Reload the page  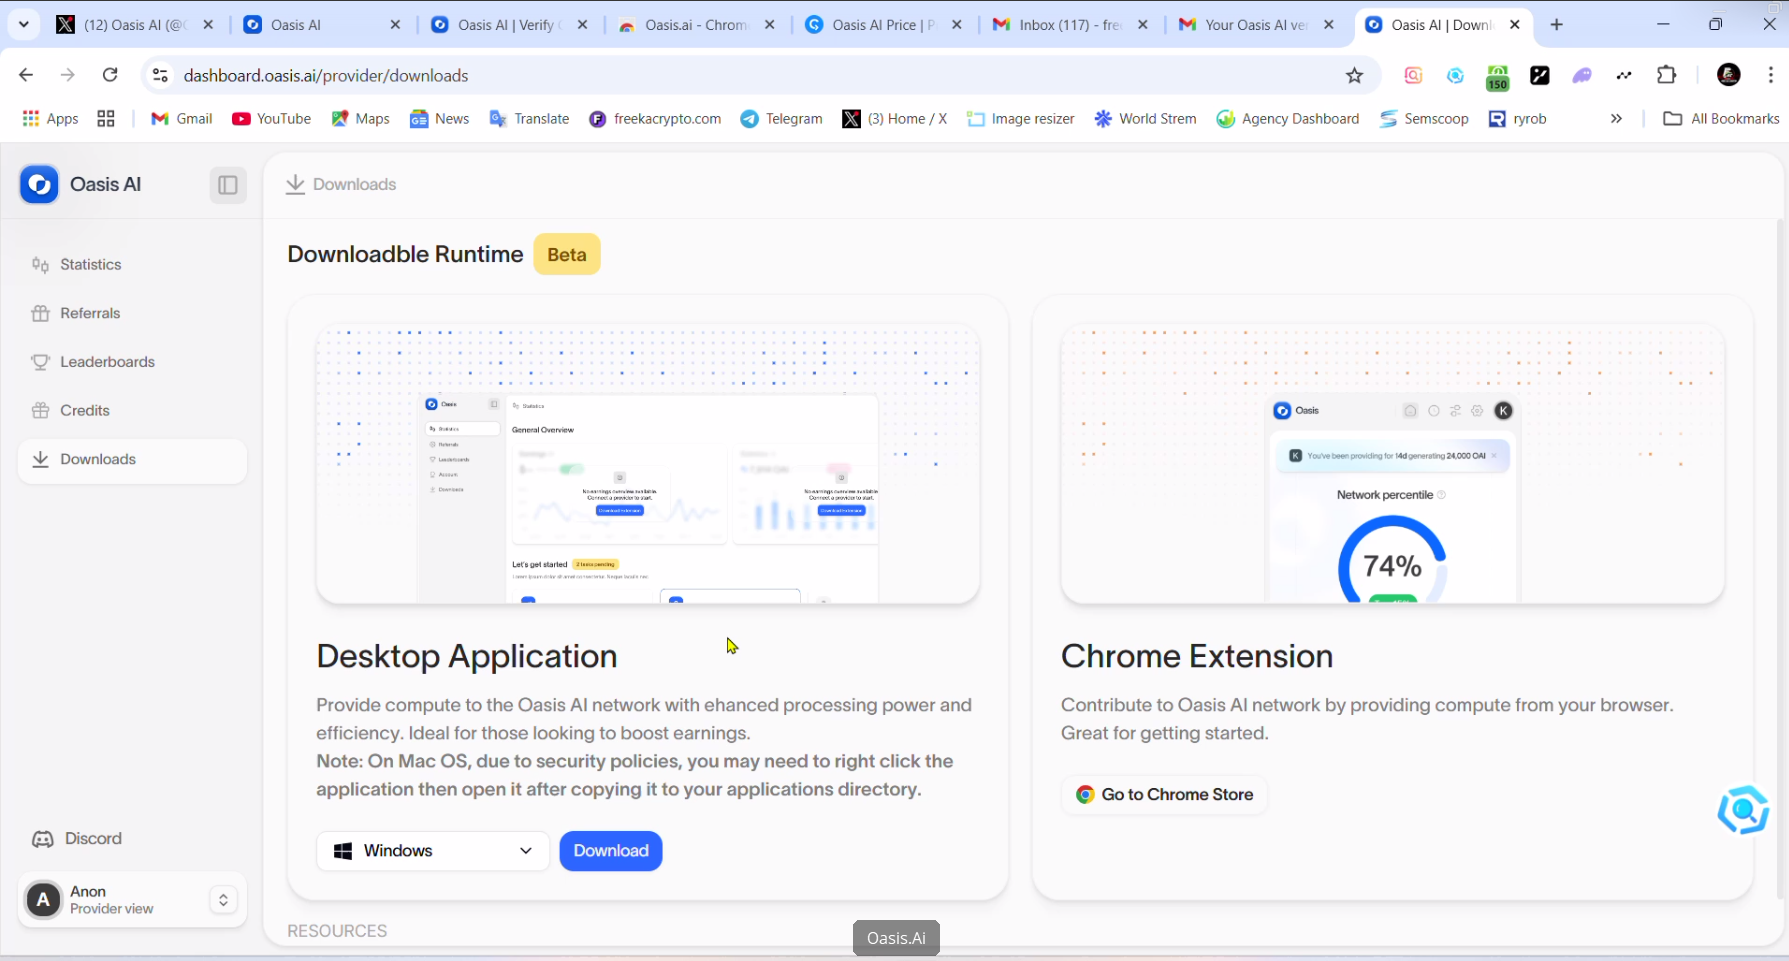[110, 75]
